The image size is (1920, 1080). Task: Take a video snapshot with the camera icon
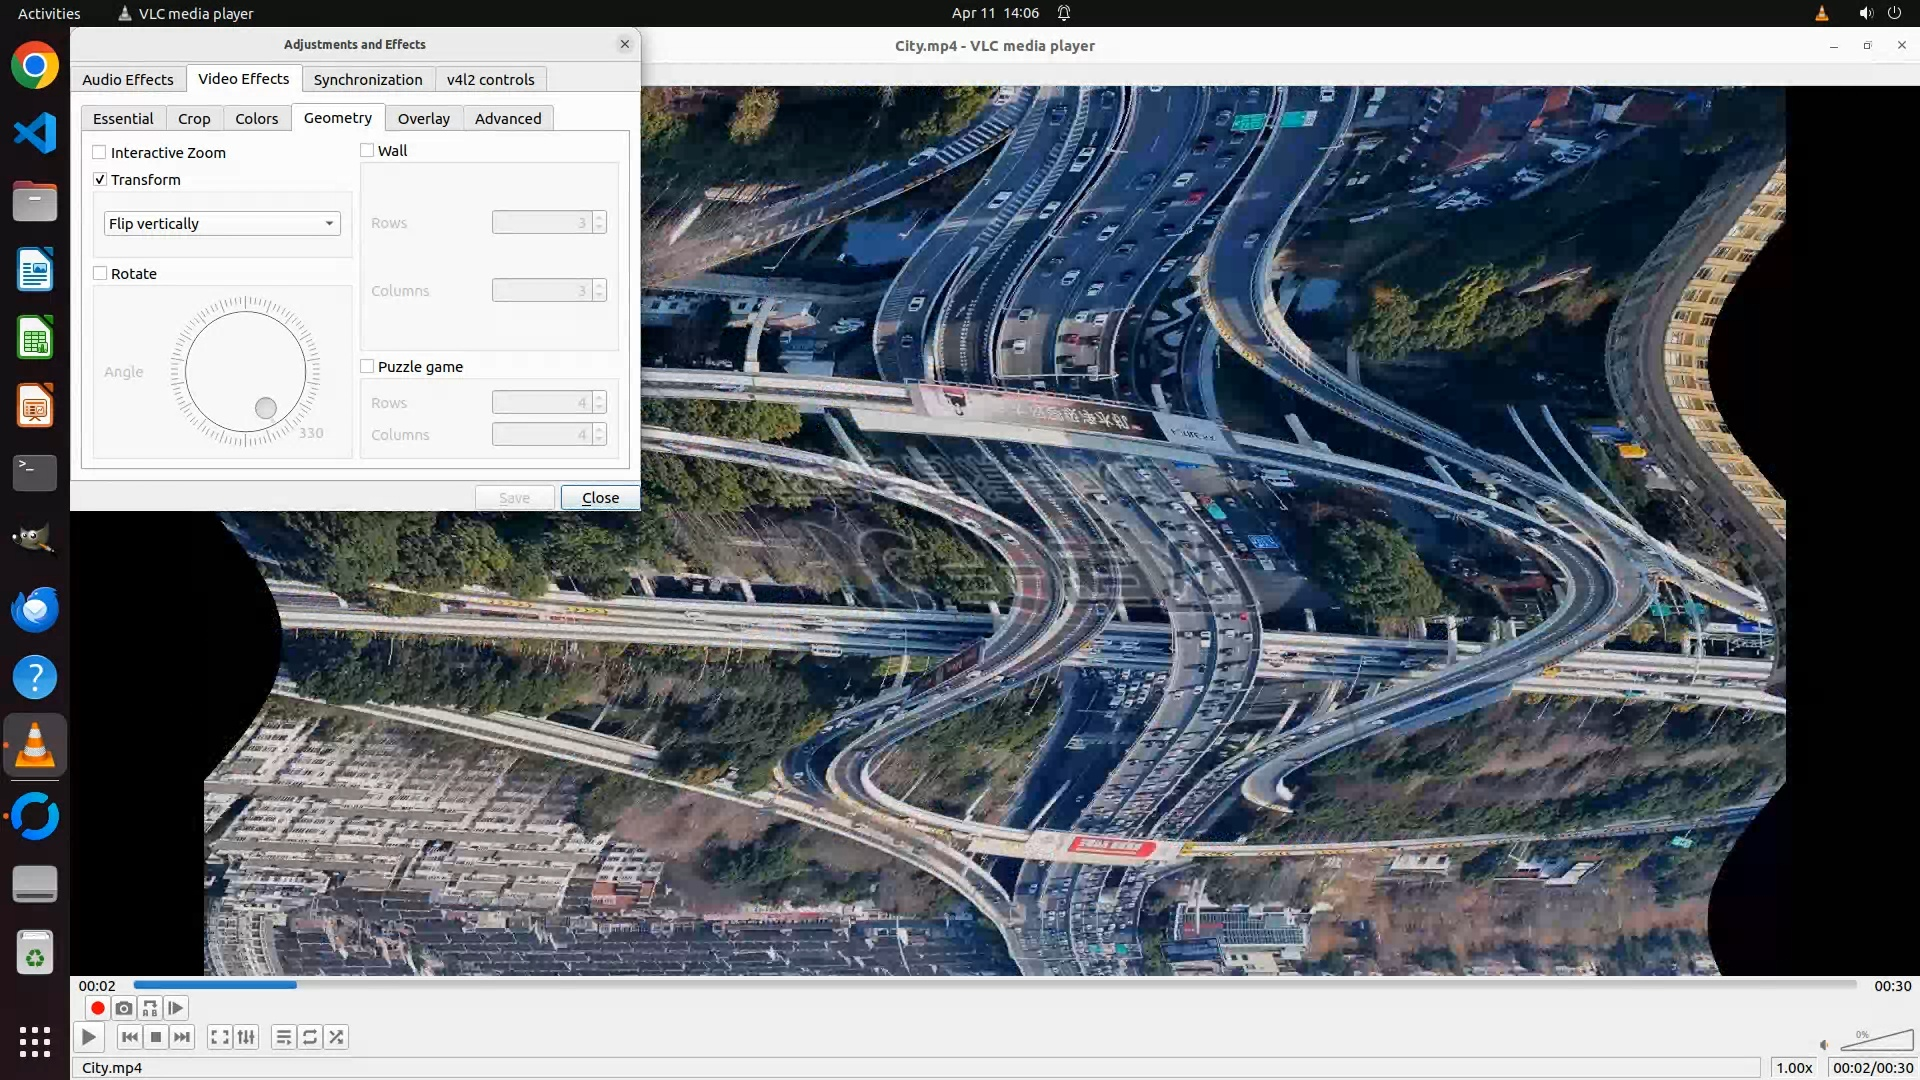[x=124, y=1008]
